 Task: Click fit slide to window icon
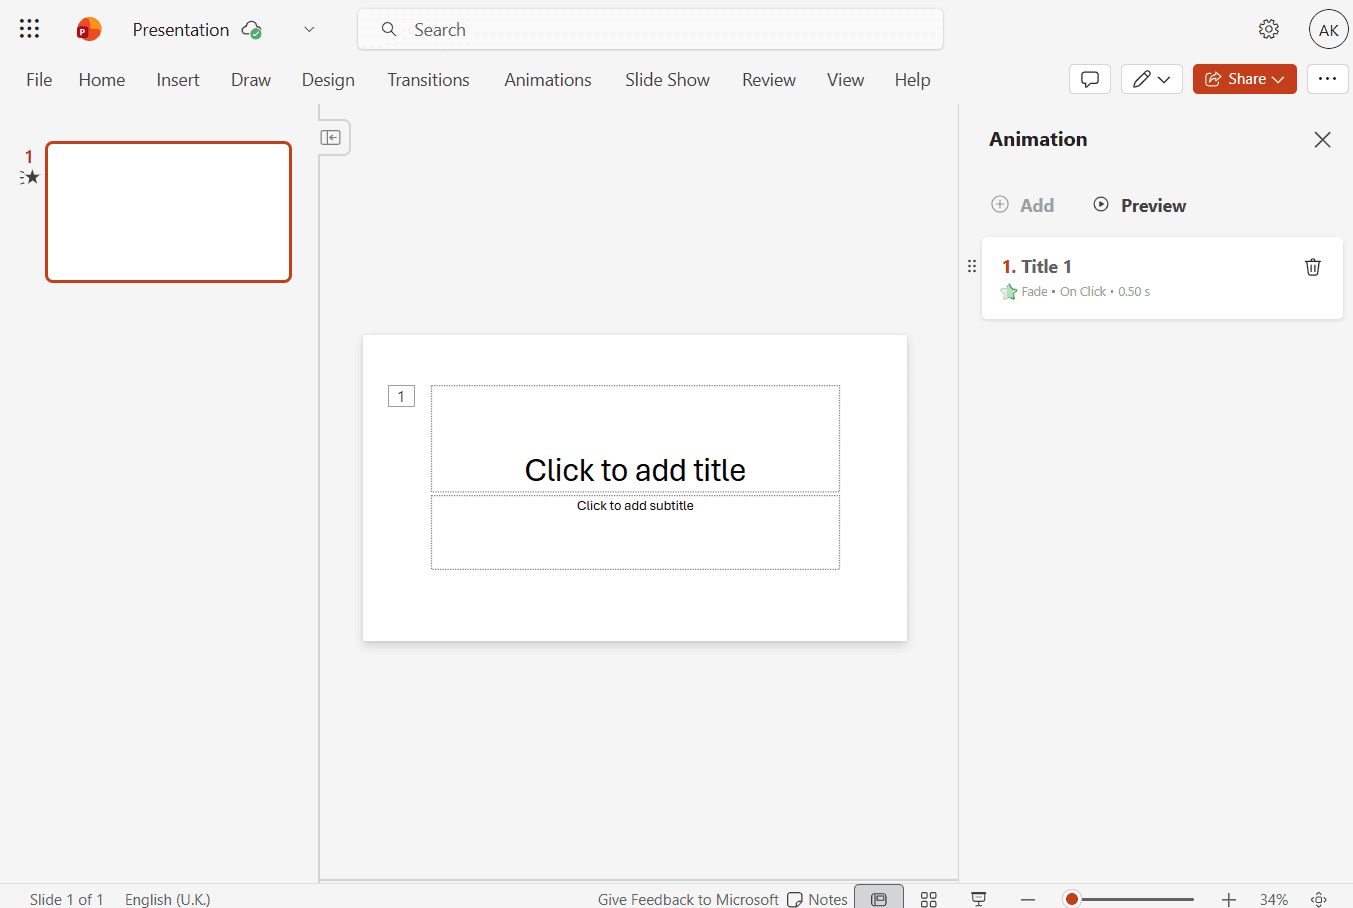(x=1319, y=899)
